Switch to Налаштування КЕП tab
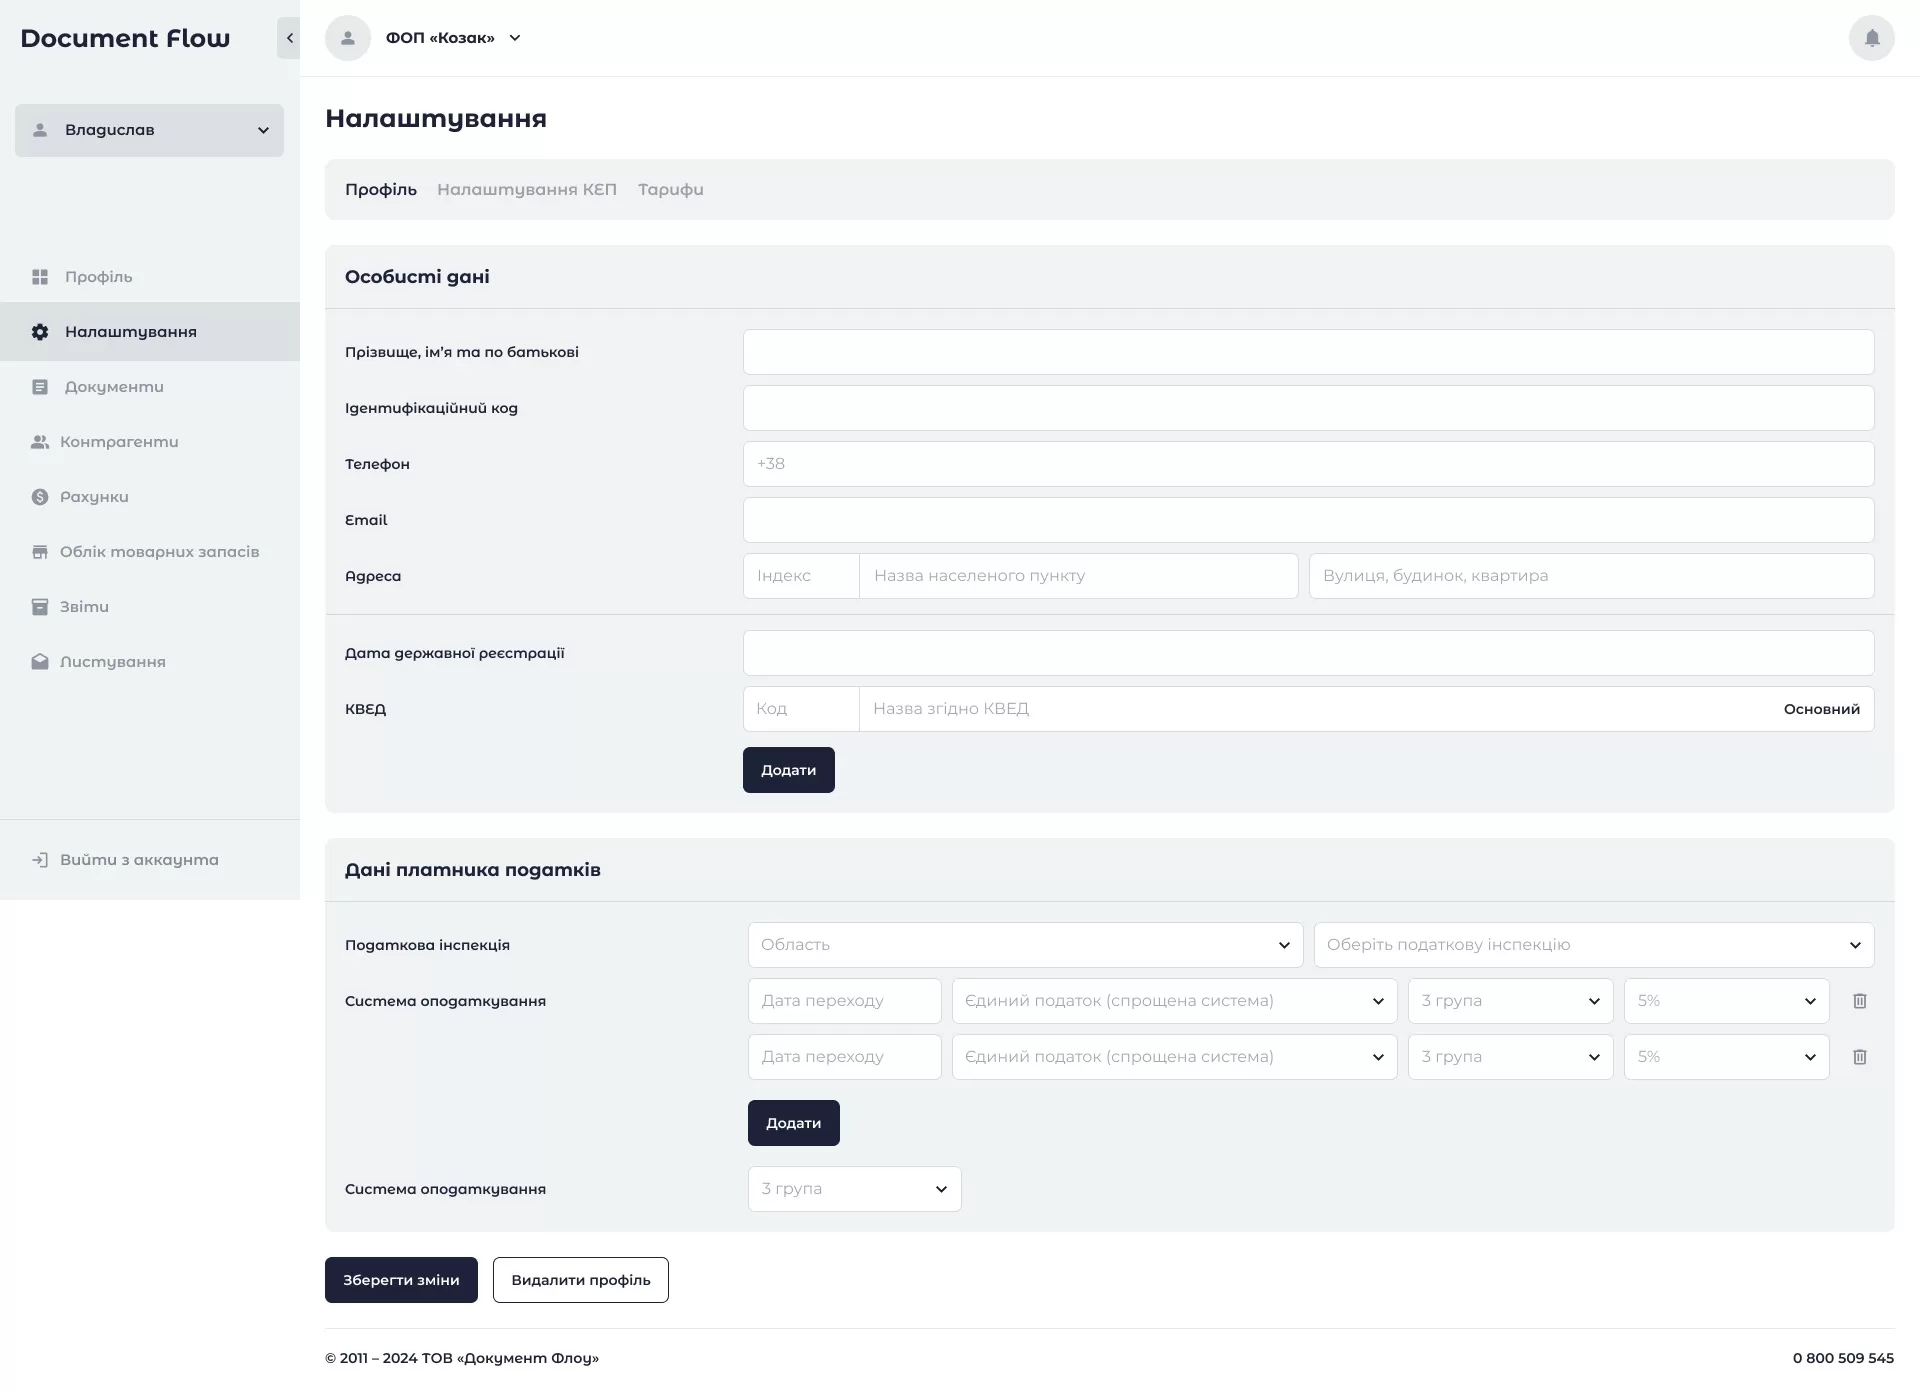This screenshot has height=1392, width=1920. (527, 189)
